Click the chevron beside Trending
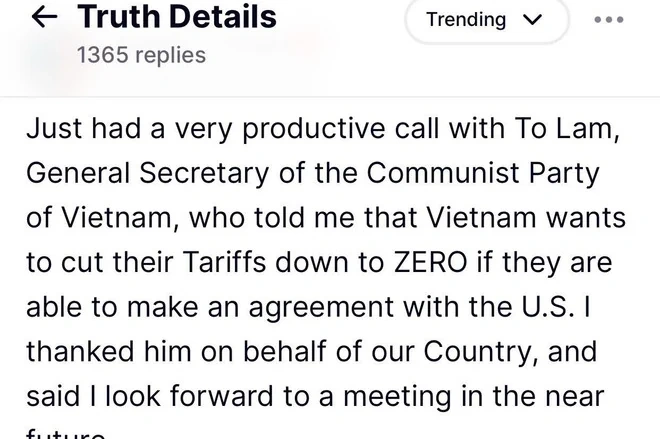The height and width of the screenshot is (439, 660). click(x=532, y=20)
